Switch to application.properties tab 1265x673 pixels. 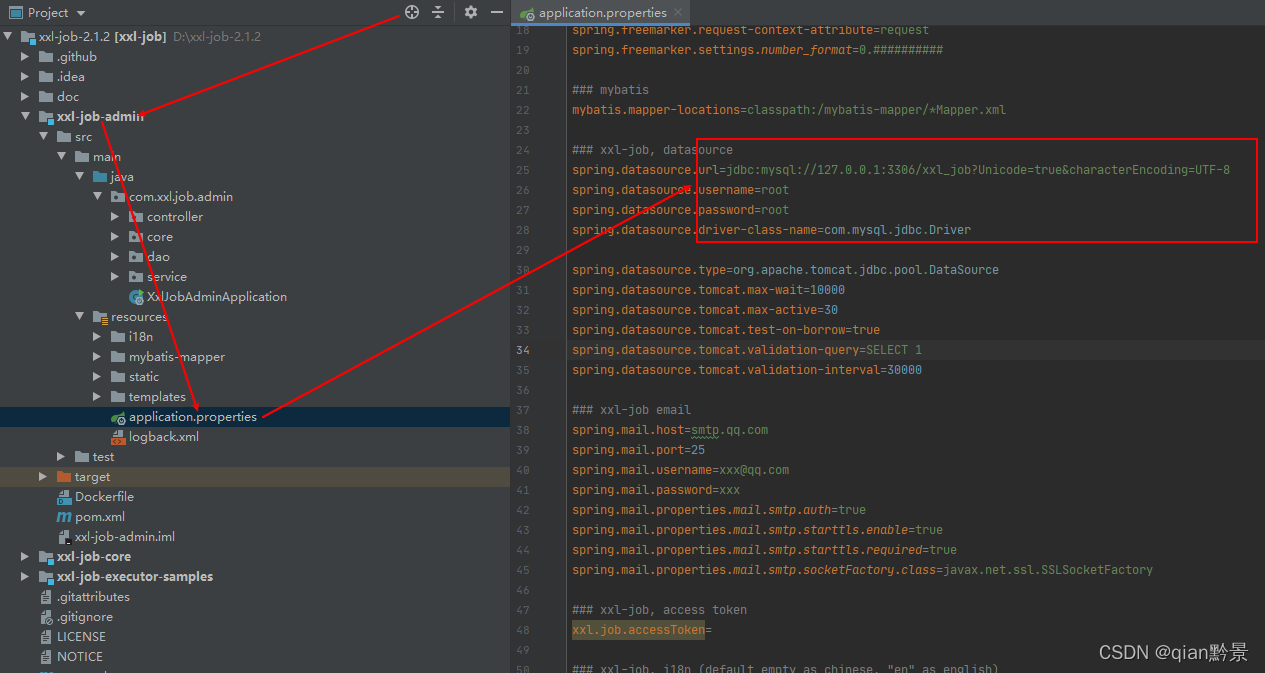[x=601, y=13]
